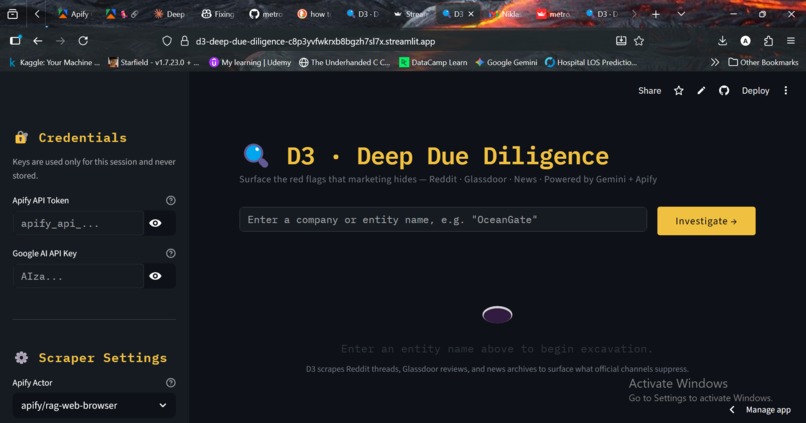Open help tooltip for Apify API Token
806x423 pixels.
click(x=171, y=200)
